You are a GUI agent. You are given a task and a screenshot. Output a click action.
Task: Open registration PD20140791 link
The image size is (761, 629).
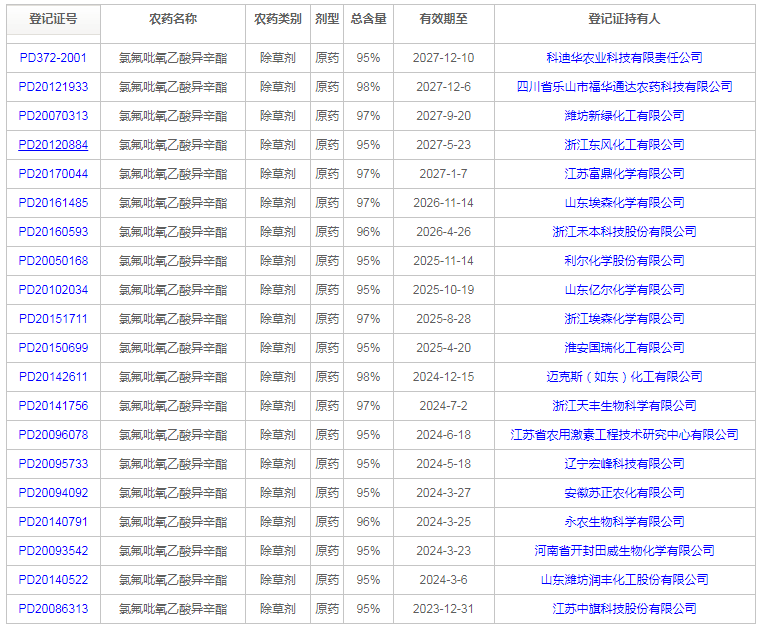[53, 522]
